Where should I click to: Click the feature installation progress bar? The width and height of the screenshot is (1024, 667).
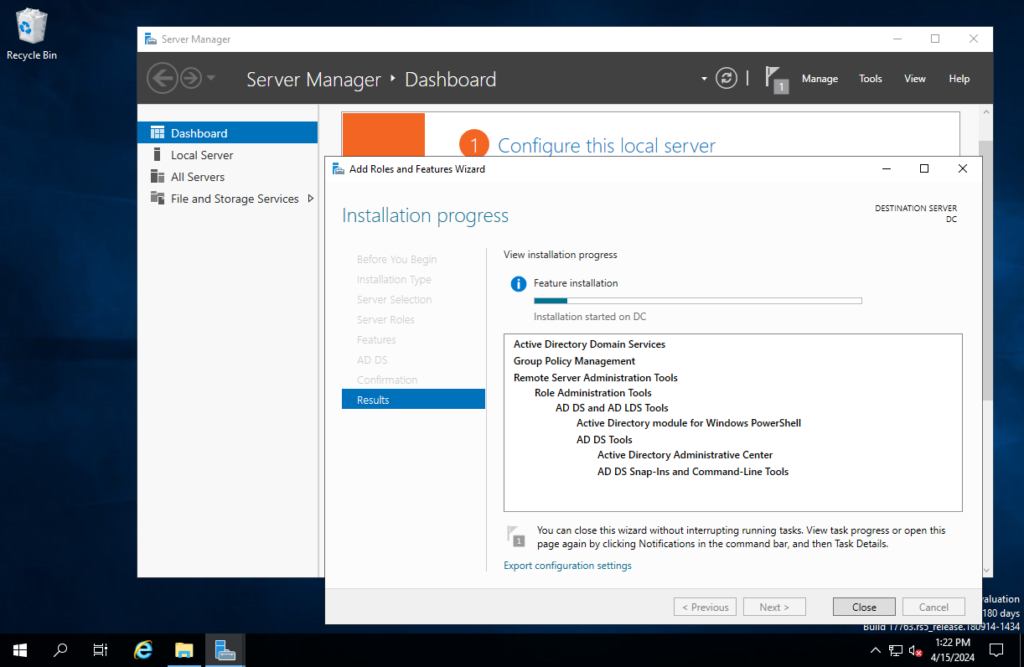[x=697, y=301]
